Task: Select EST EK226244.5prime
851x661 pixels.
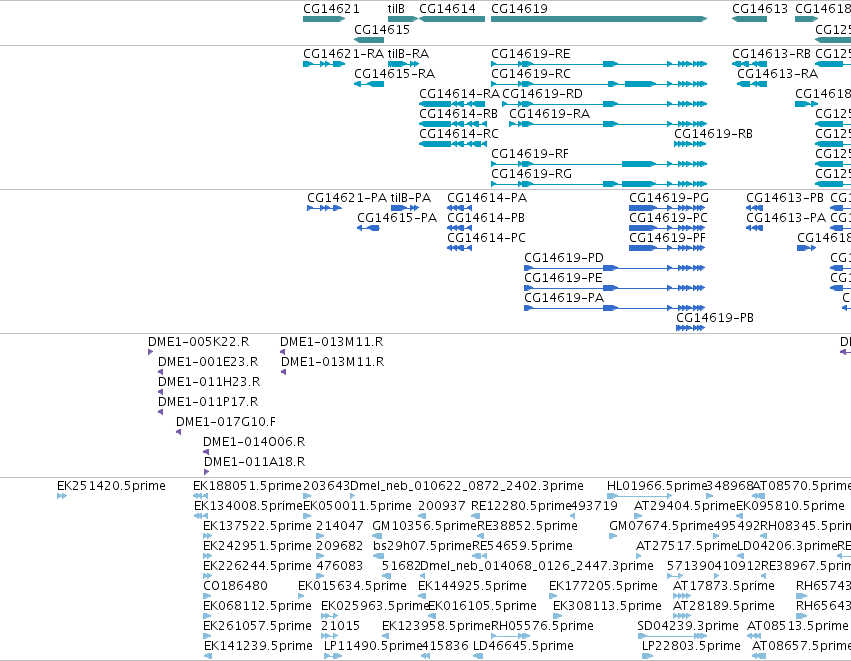Action: (207, 576)
